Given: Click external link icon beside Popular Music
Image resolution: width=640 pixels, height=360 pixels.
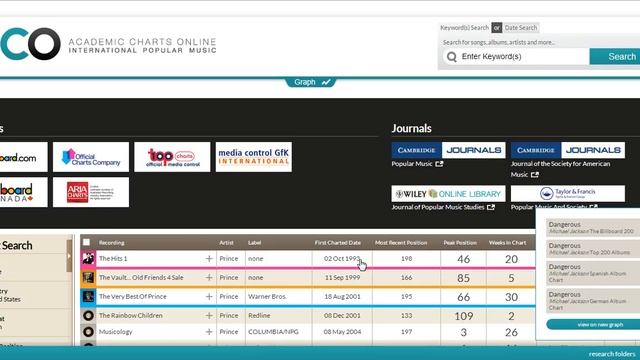Looking at the screenshot, I should (x=439, y=164).
